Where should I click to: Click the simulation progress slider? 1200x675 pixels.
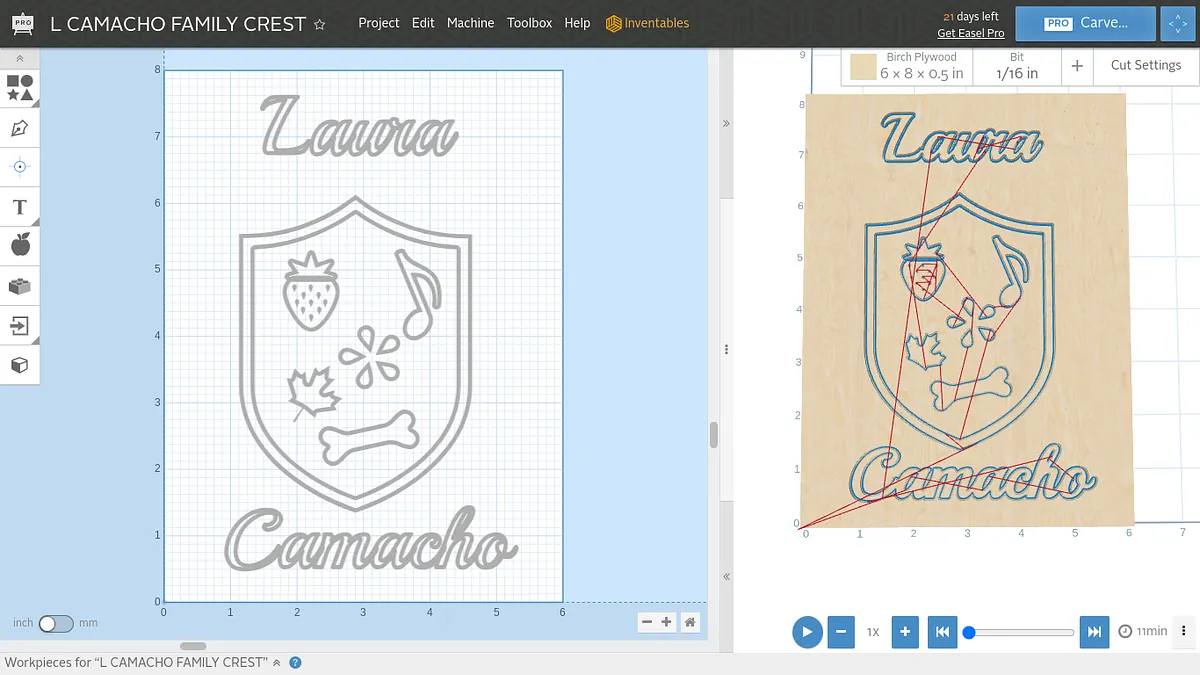coord(1020,632)
